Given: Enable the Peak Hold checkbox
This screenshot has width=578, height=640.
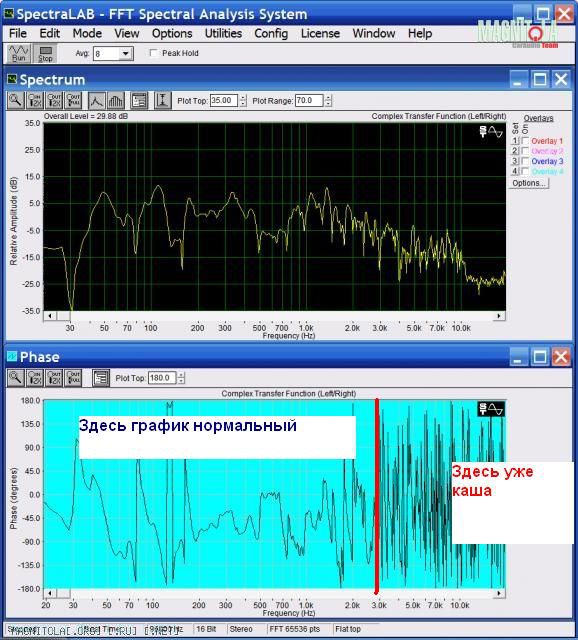Looking at the screenshot, I should tap(154, 53).
